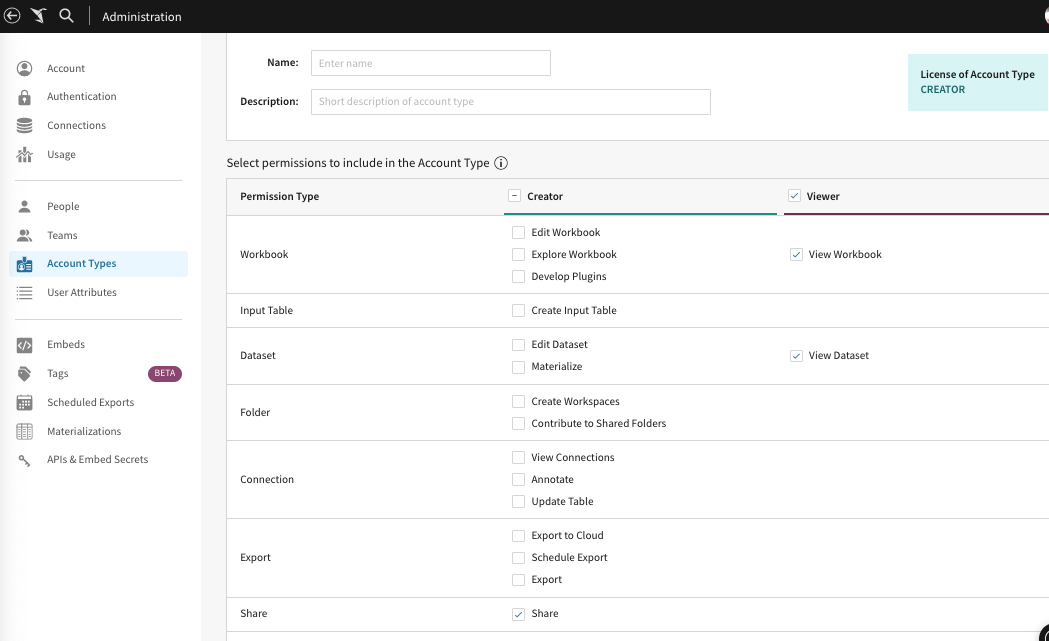Check the plain Export checkbox
The image size is (1049, 641).
518,581
